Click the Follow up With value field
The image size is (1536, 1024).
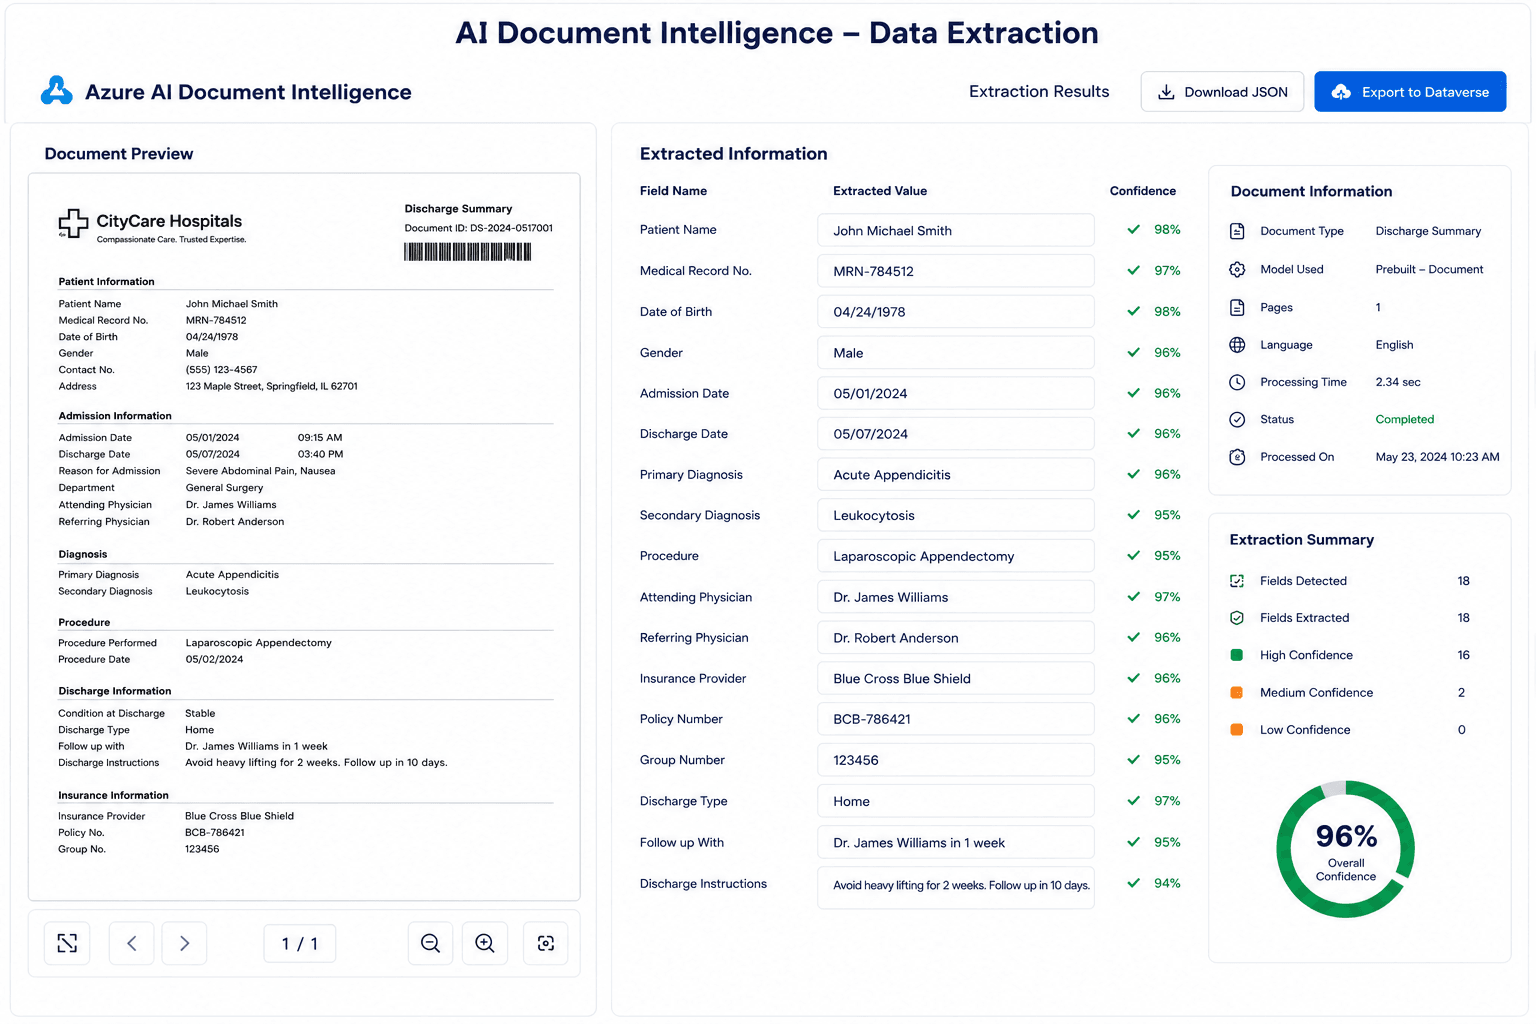click(x=956, y=843)
